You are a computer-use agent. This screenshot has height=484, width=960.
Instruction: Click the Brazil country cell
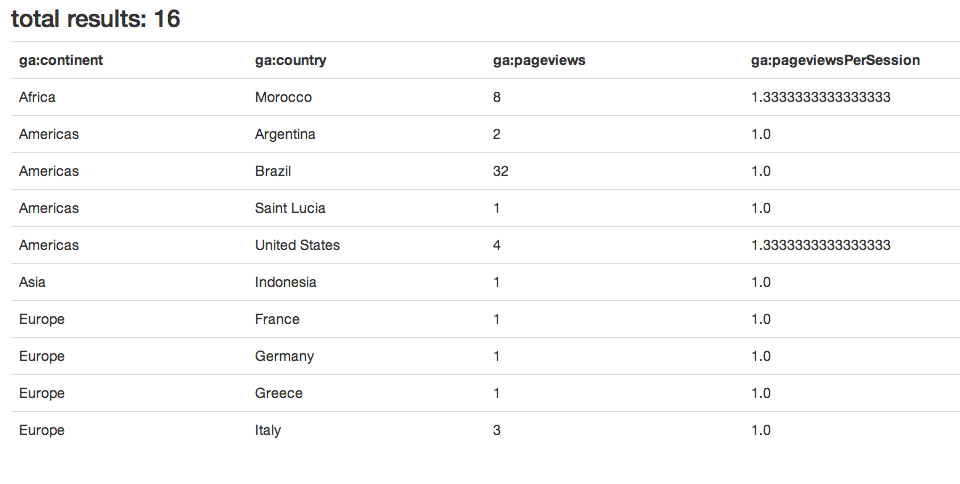pos(273,171)
